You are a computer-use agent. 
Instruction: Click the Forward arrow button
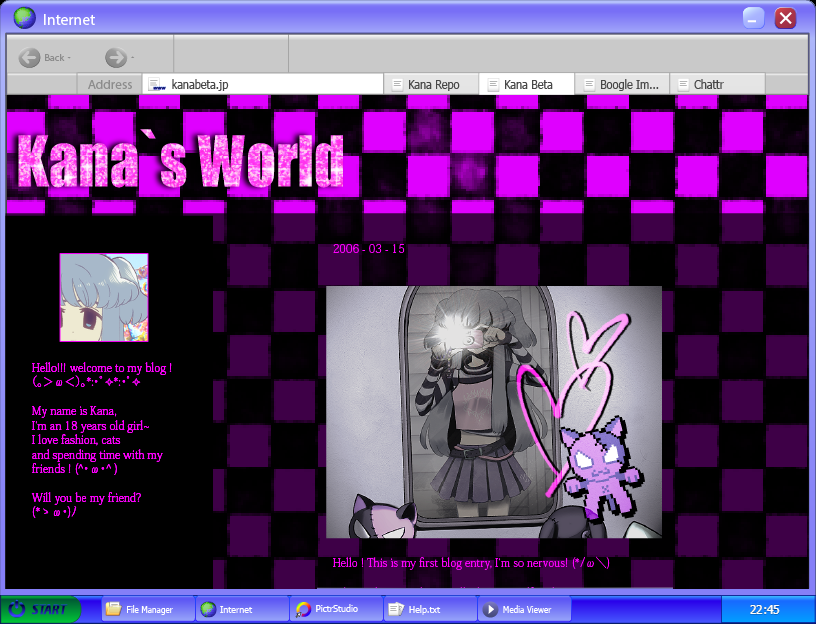[116, 57]
